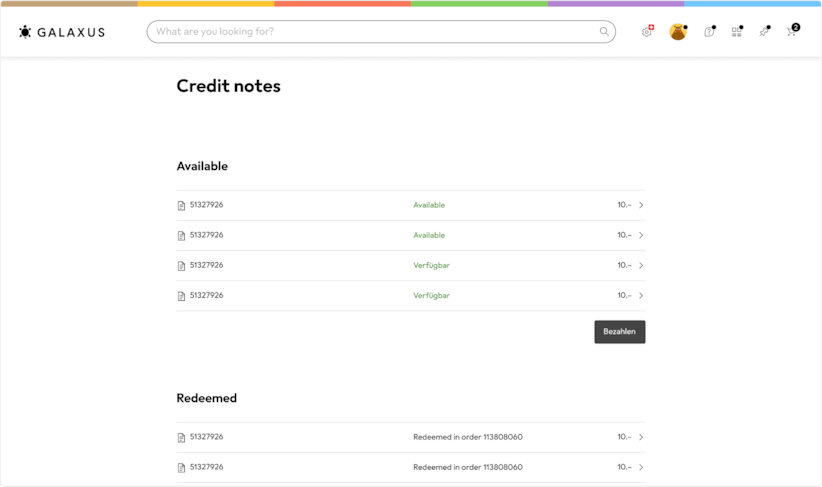
Task: Click document icon of second 'Available' credit note
Action: pyautogui.click(x=181, y=236)
